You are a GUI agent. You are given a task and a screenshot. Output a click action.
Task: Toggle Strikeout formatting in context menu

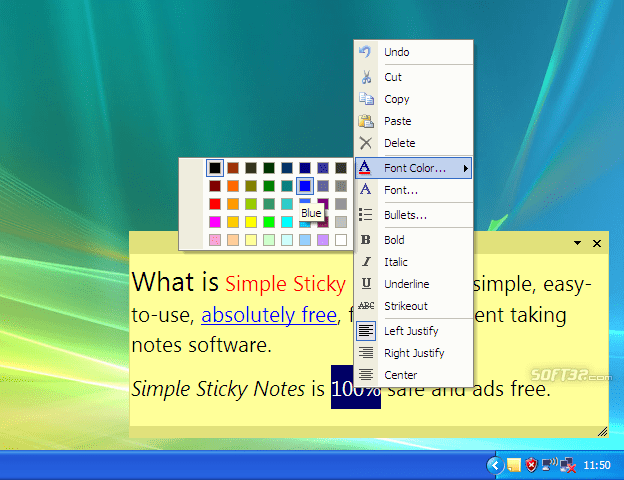(x=413, y=306)
